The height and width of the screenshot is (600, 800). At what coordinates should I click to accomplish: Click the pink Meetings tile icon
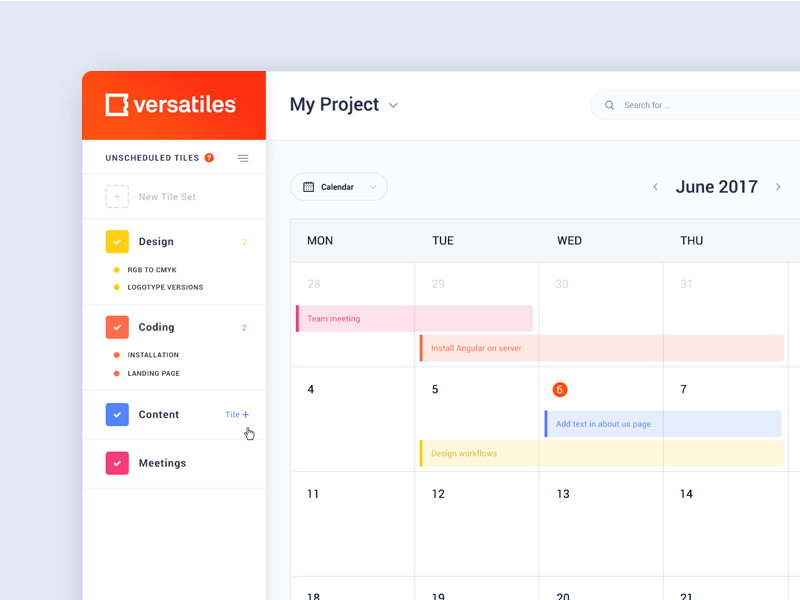click(x=117, y=463)
